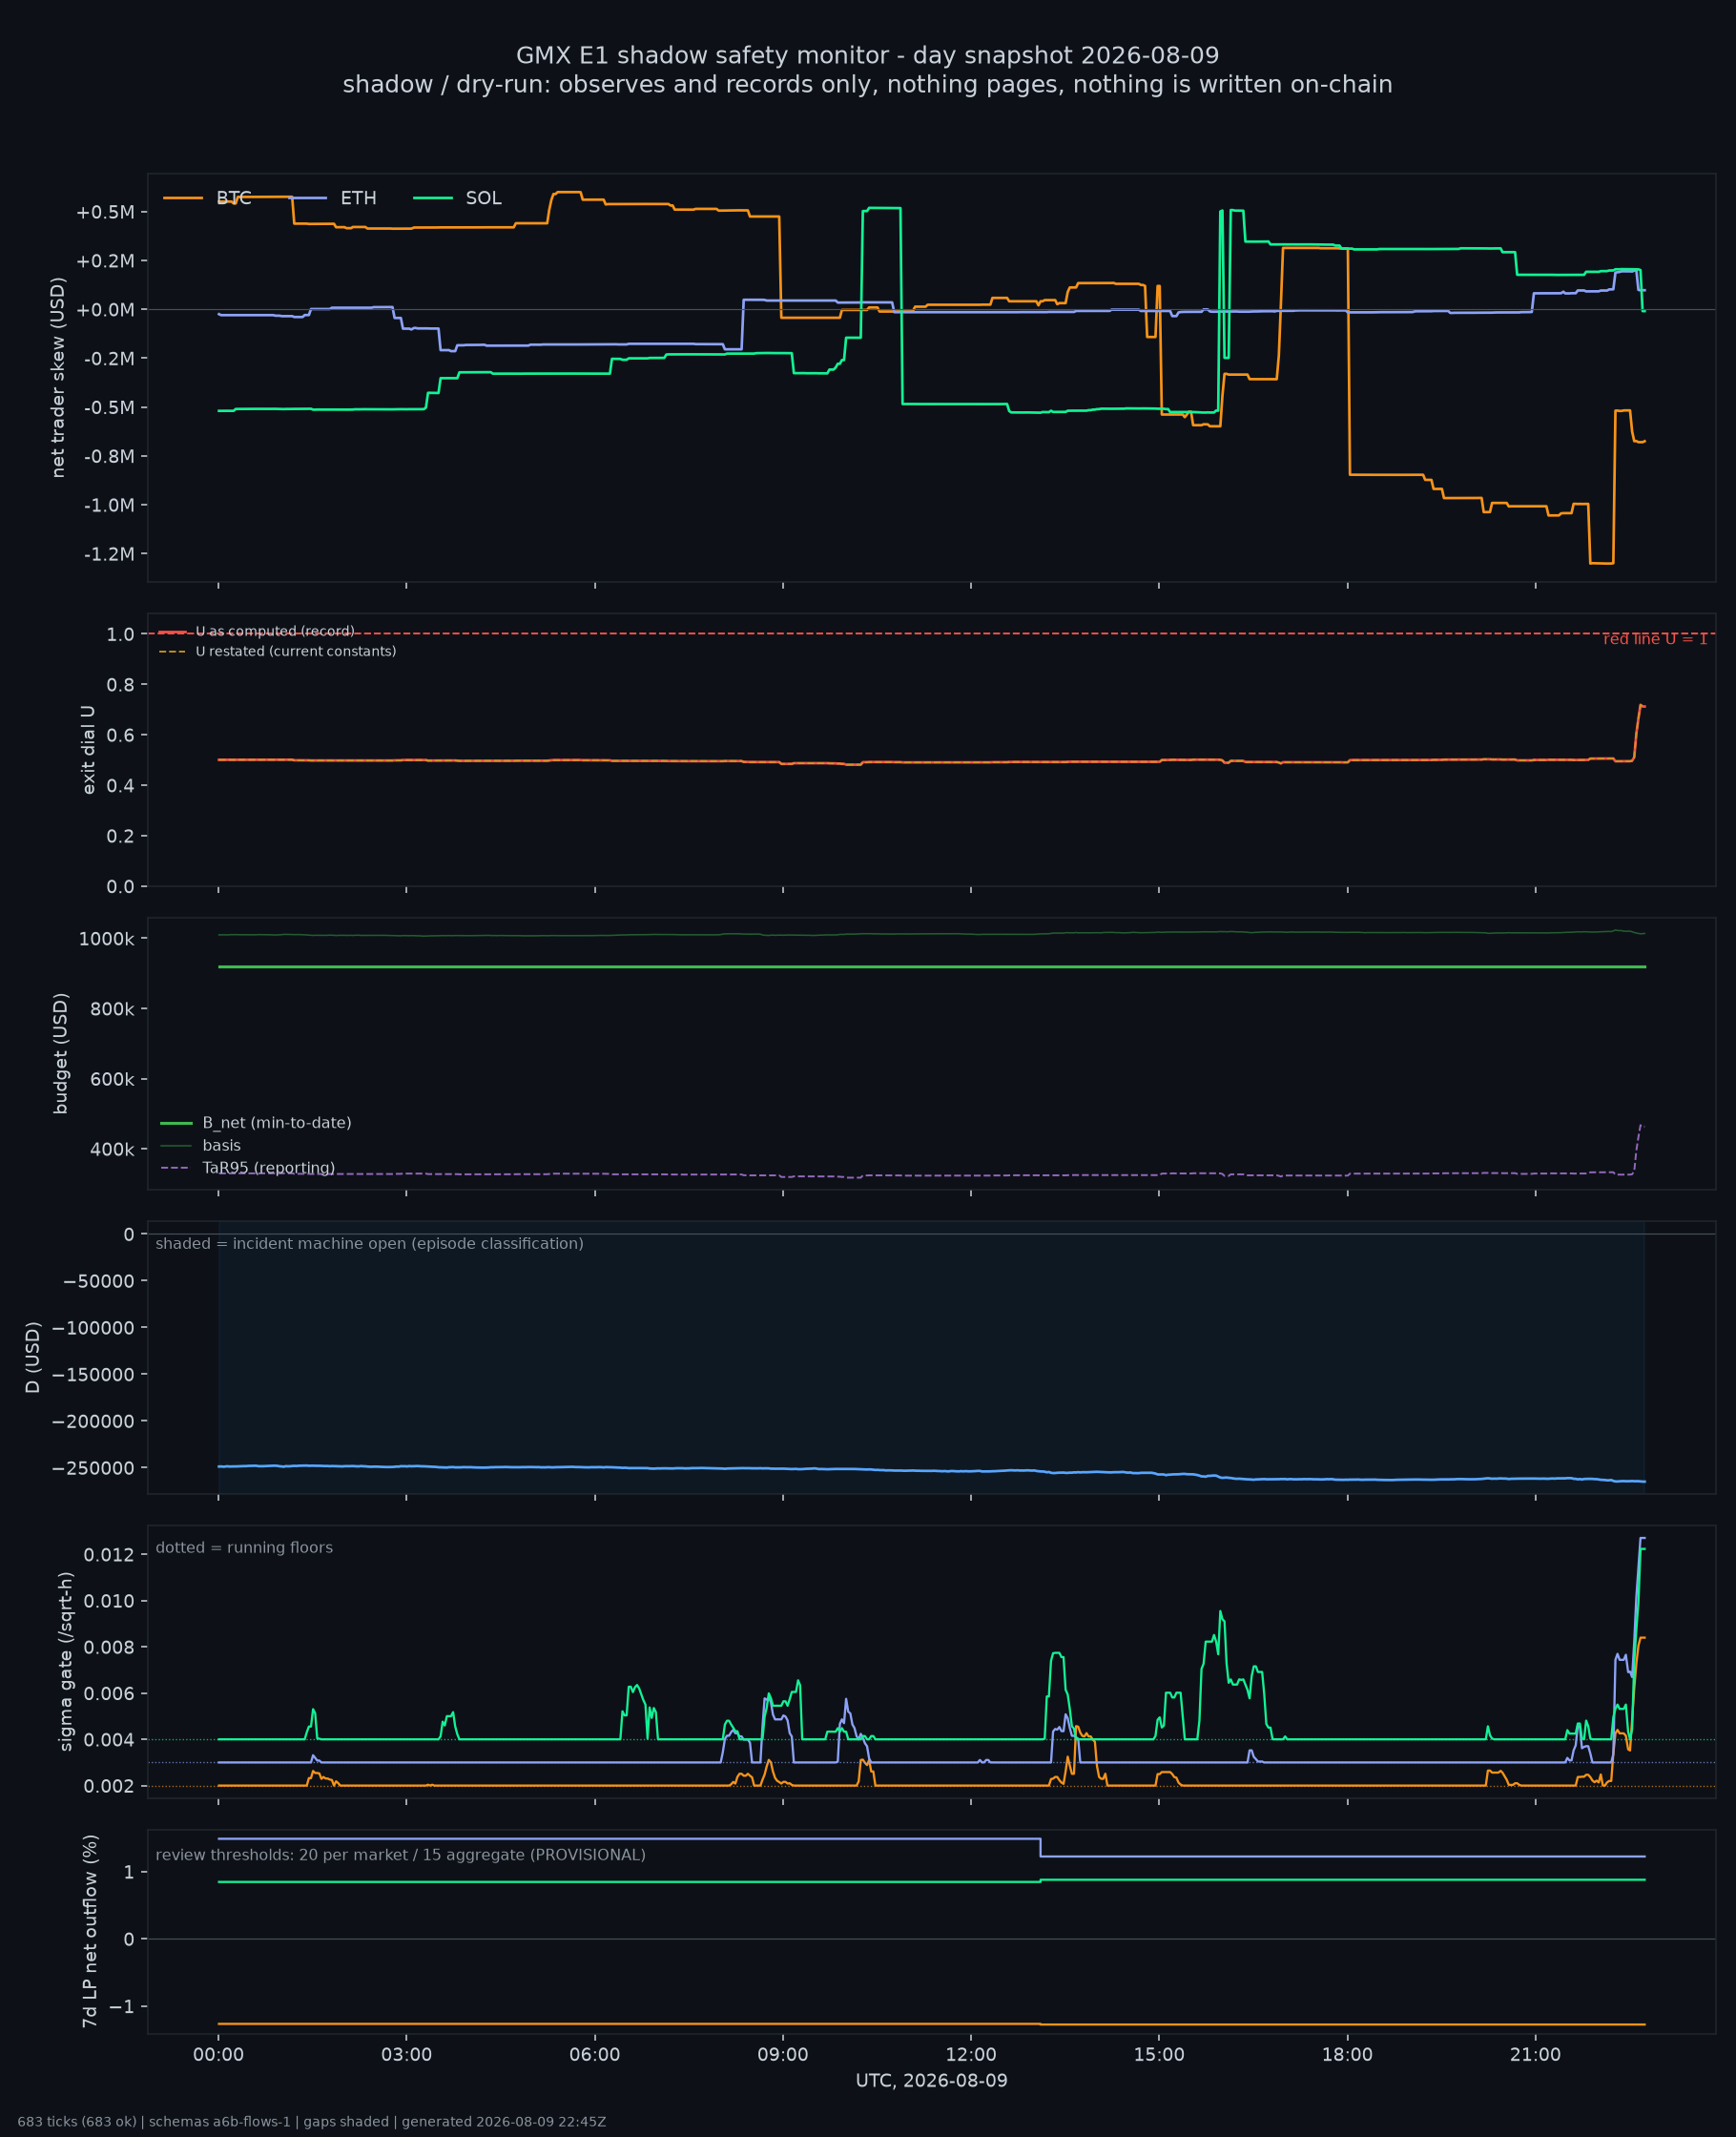Screen dimensions: 1736x2137
Task: Click the "−1" tick on the LP outflow axis
Action: tap(122, 2007)
